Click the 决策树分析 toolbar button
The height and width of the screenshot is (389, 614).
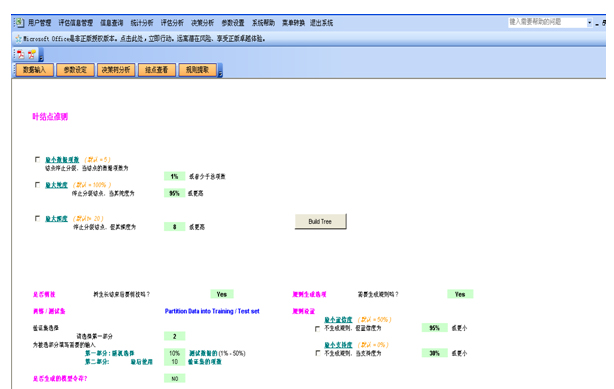click(x=116, y=70)
